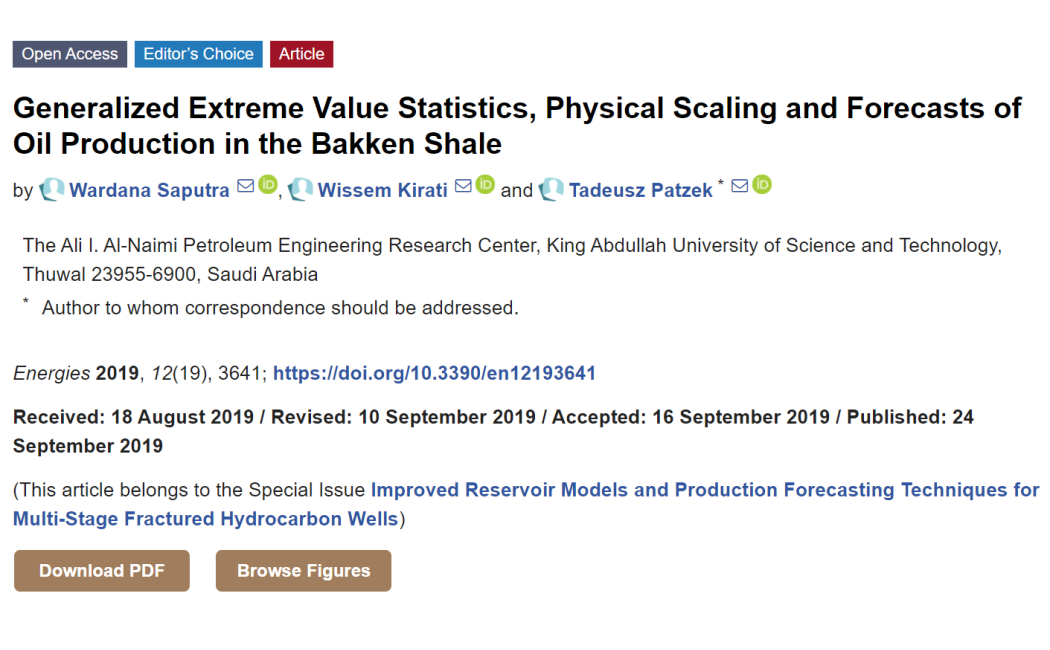Open author page for Wissem Kirati

(382, 190)
